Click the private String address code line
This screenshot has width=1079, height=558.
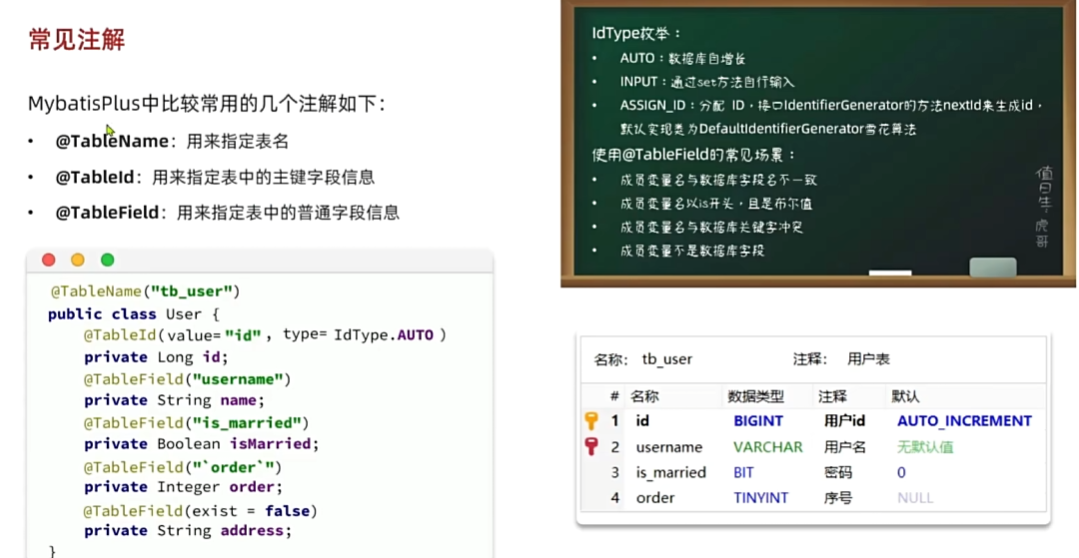[x=188, y=530]
